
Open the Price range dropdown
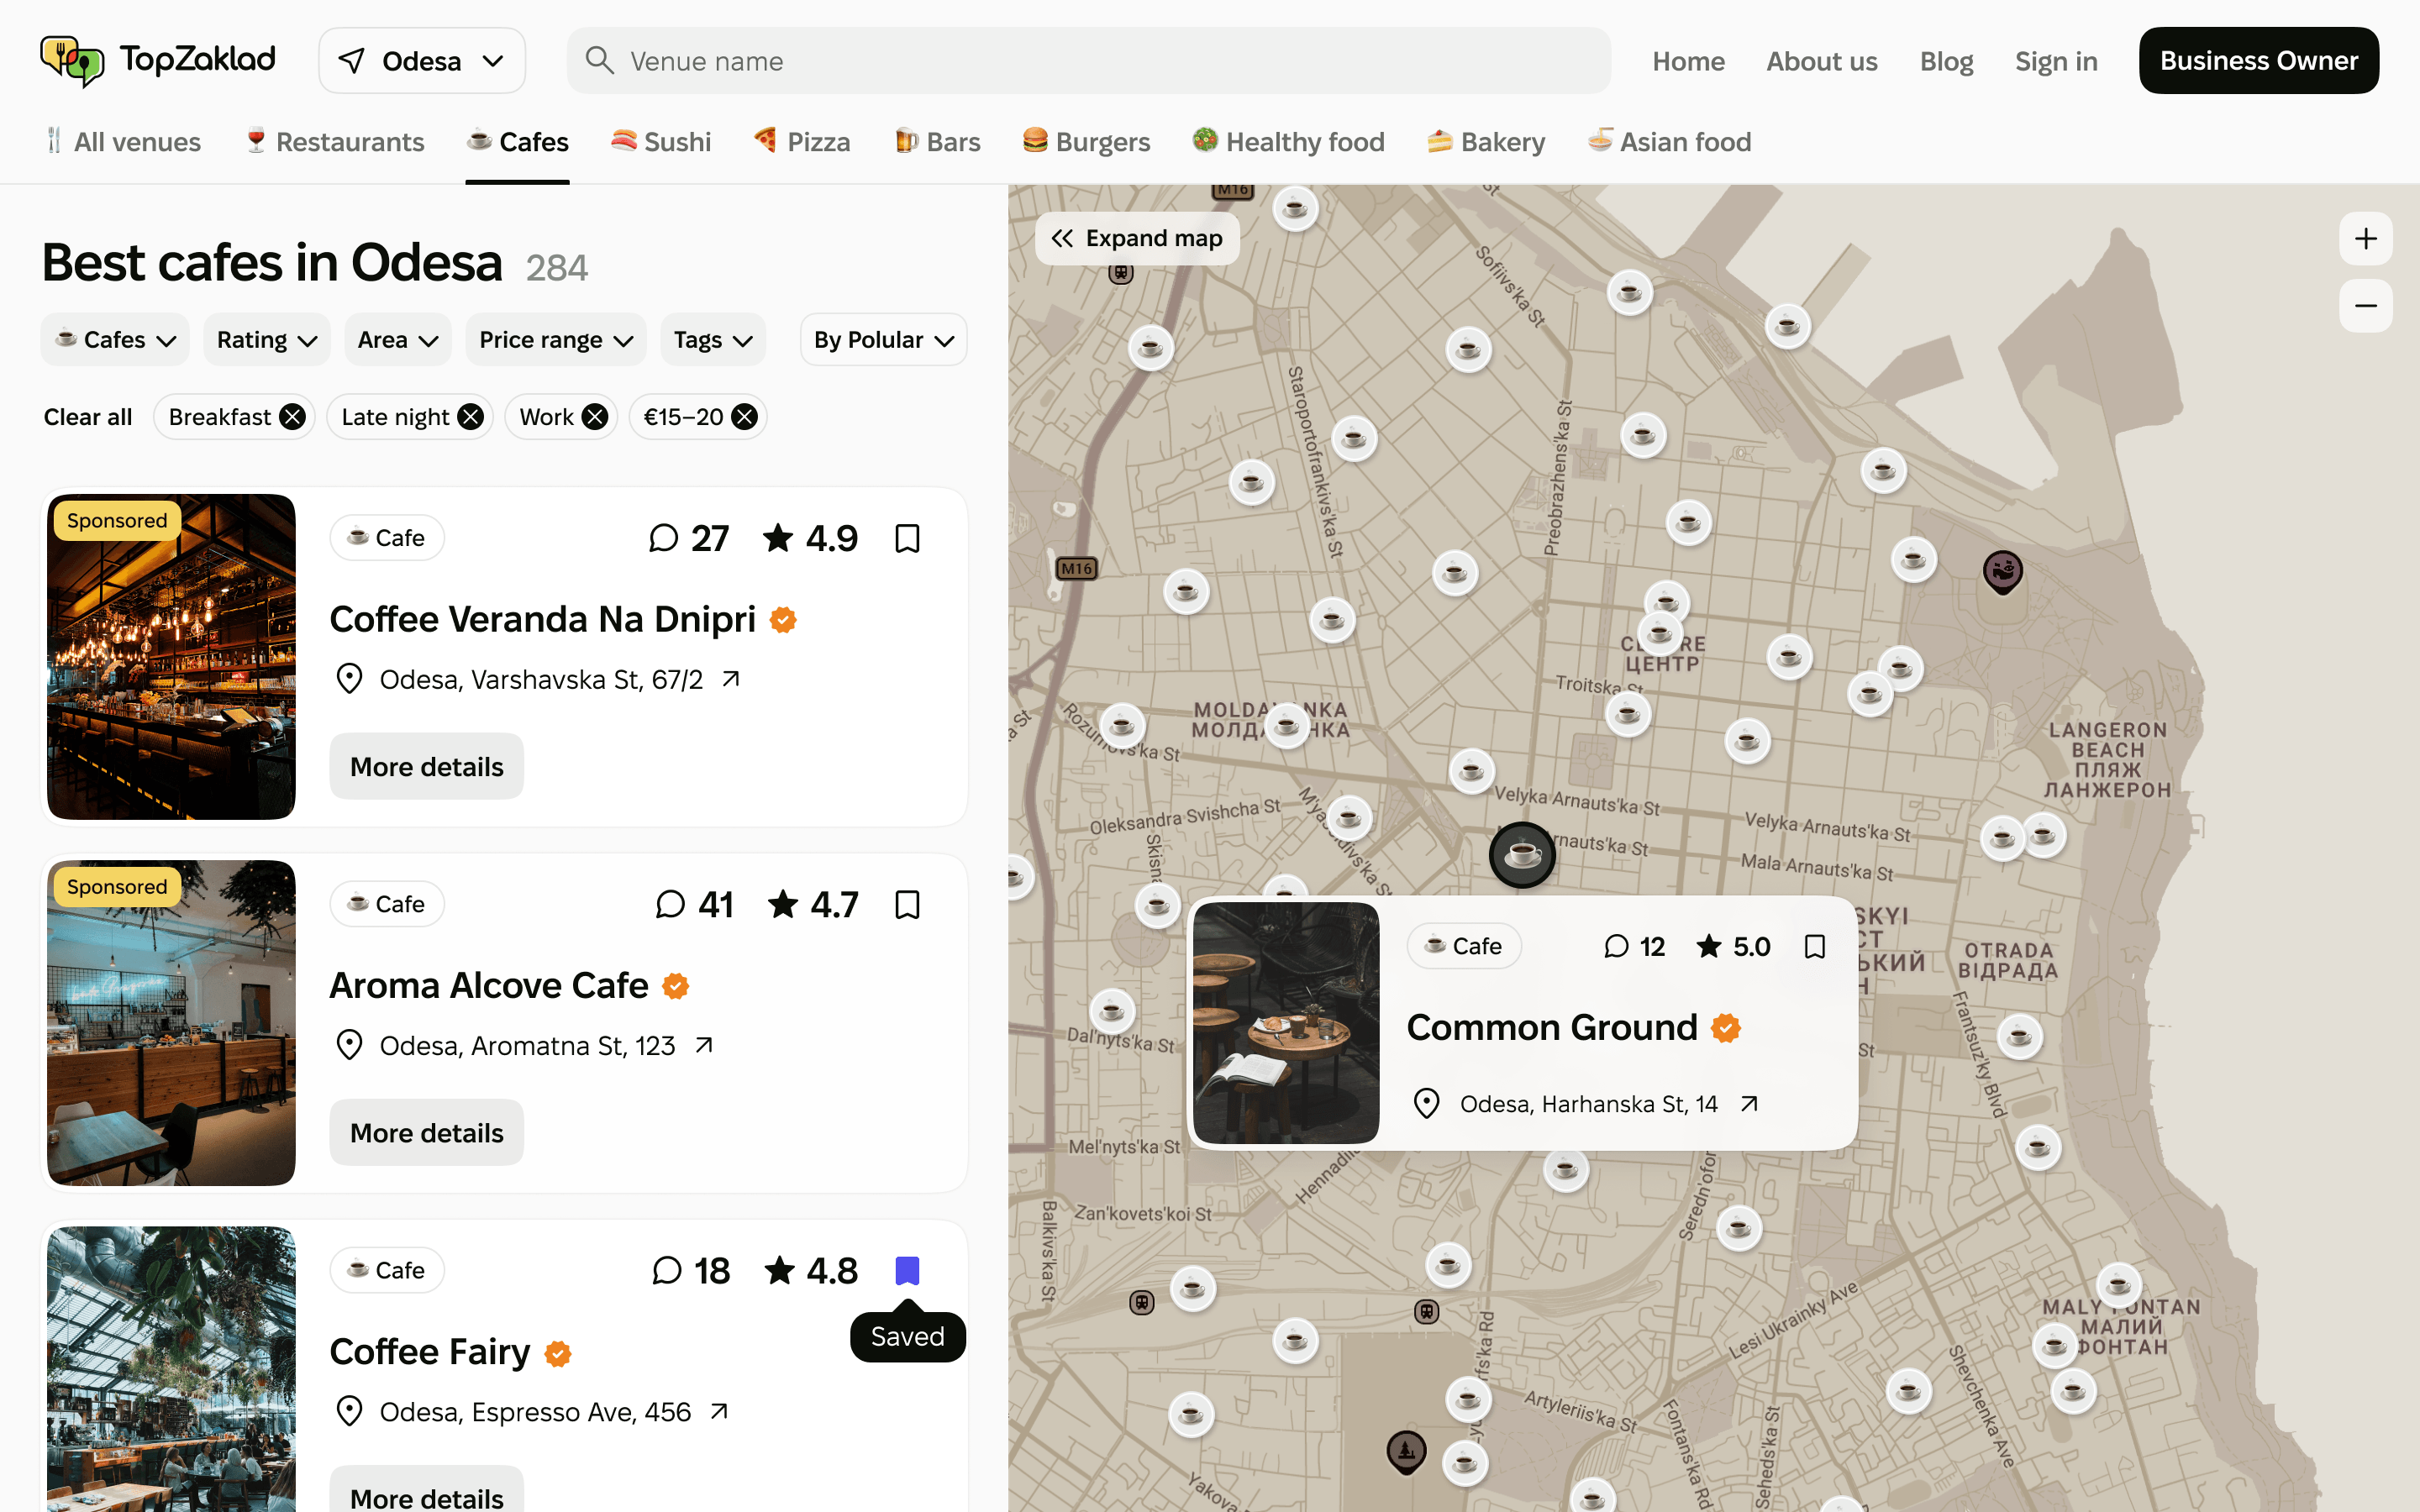tap(556, 339)
